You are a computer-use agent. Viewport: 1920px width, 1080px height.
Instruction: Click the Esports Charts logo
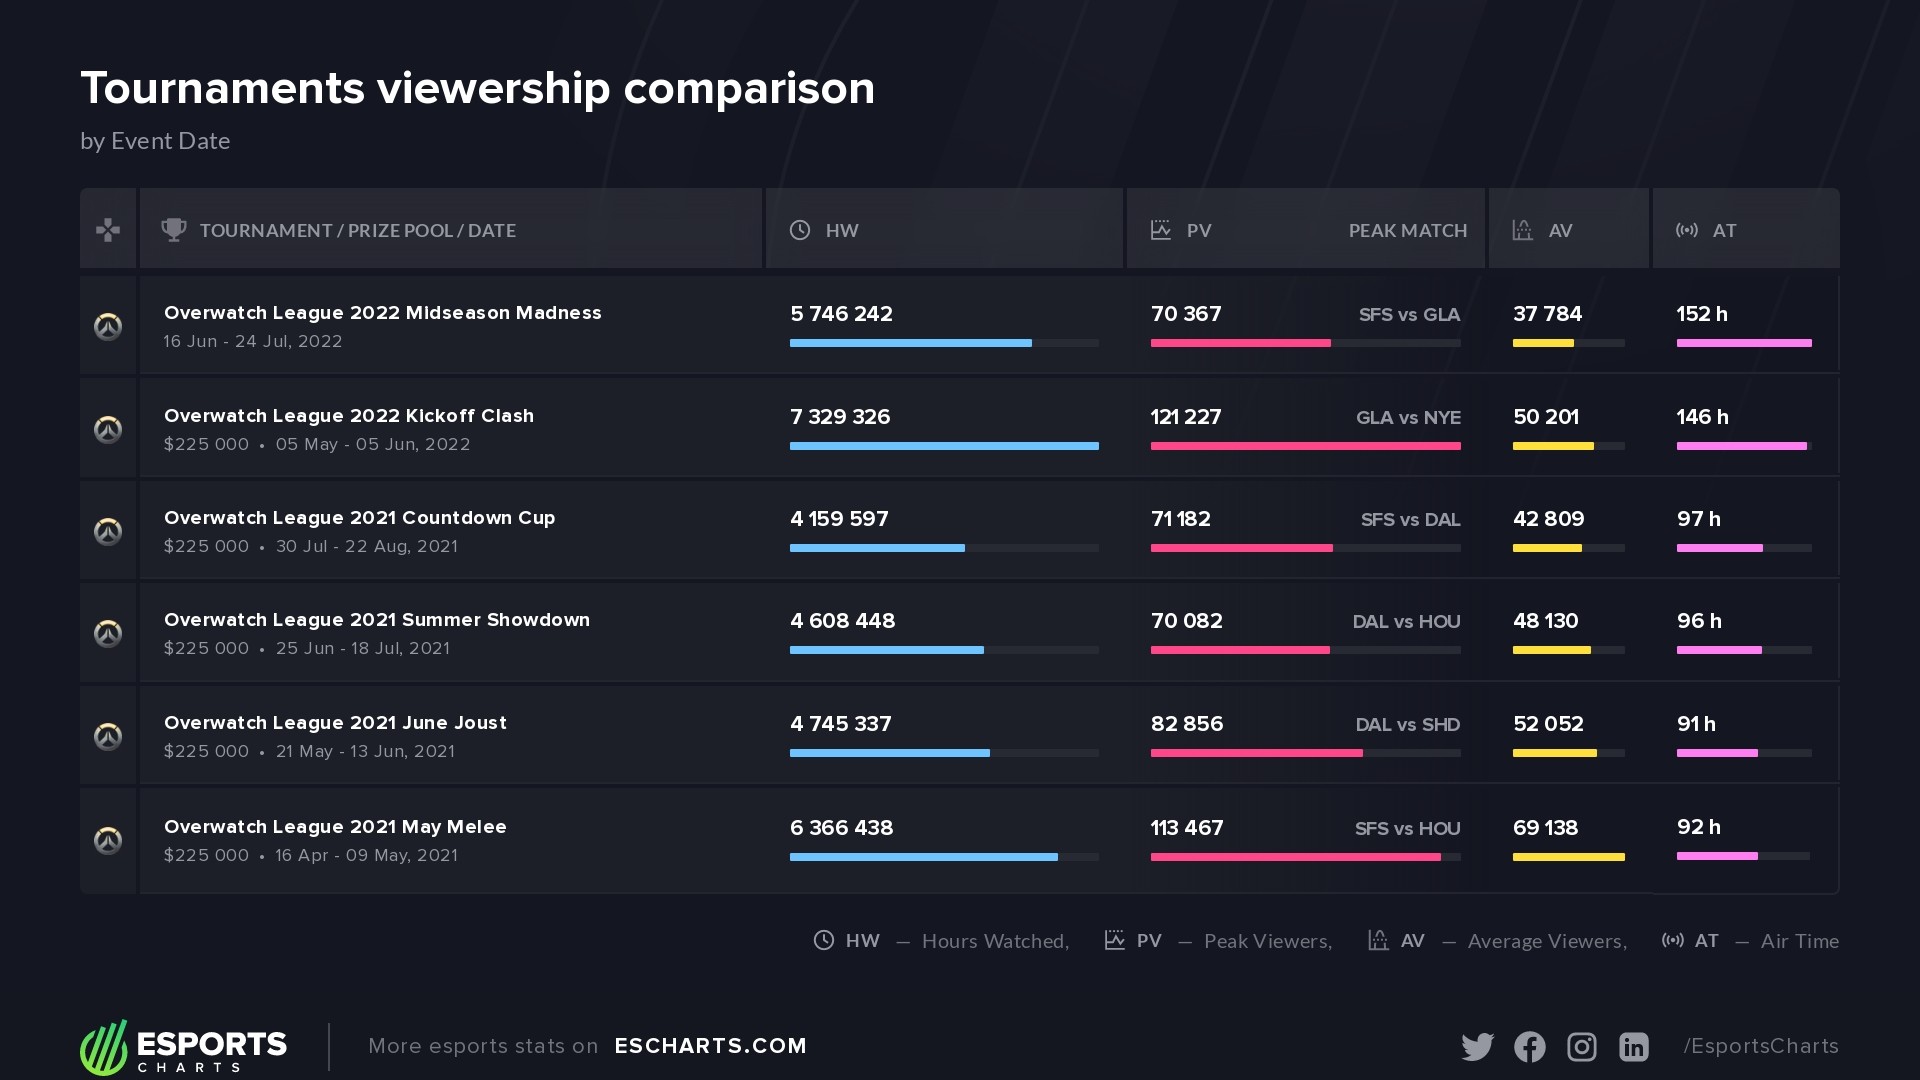(183, 1047)
